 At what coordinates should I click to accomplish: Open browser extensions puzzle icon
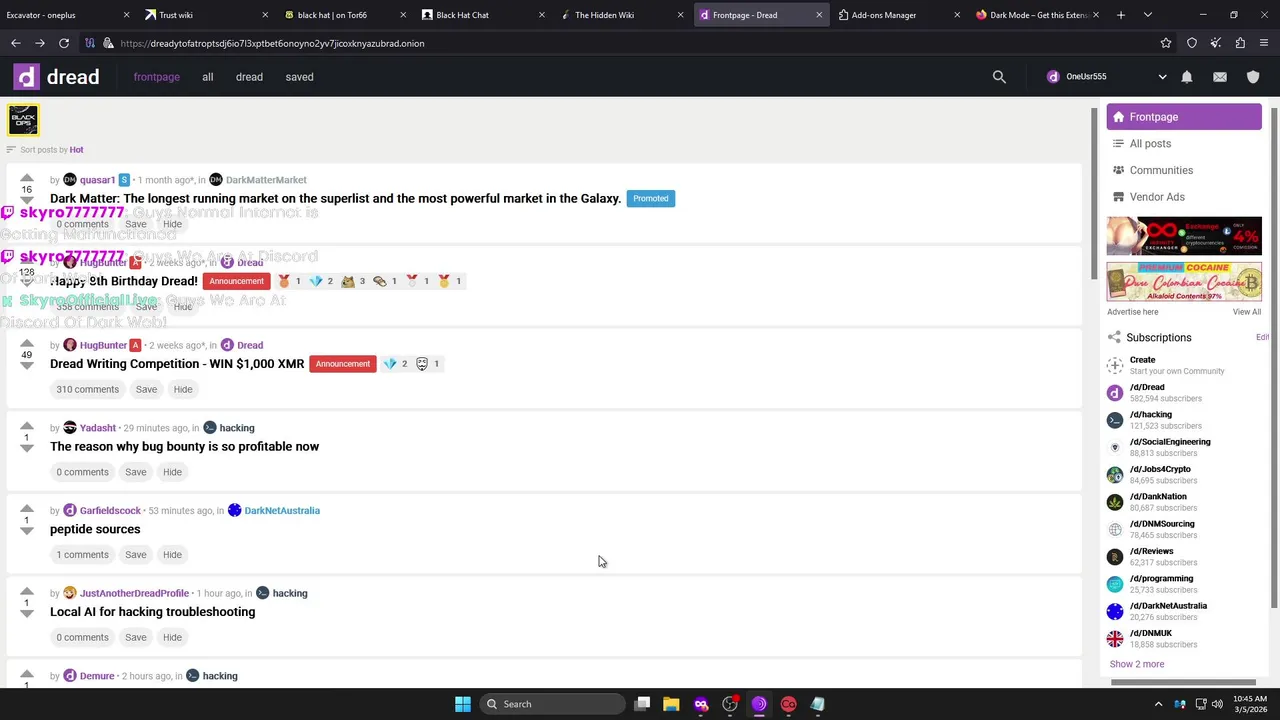1240,43
